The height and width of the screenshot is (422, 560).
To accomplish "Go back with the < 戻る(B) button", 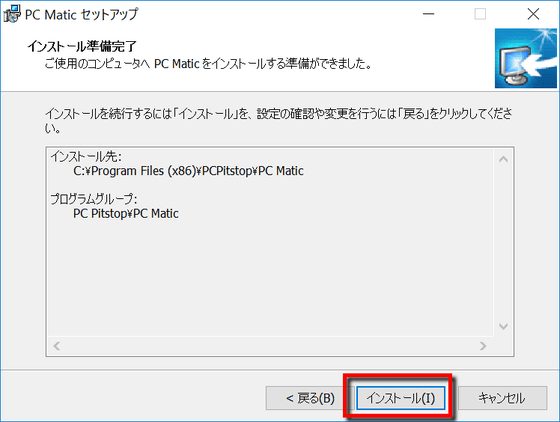I will 310,398.
